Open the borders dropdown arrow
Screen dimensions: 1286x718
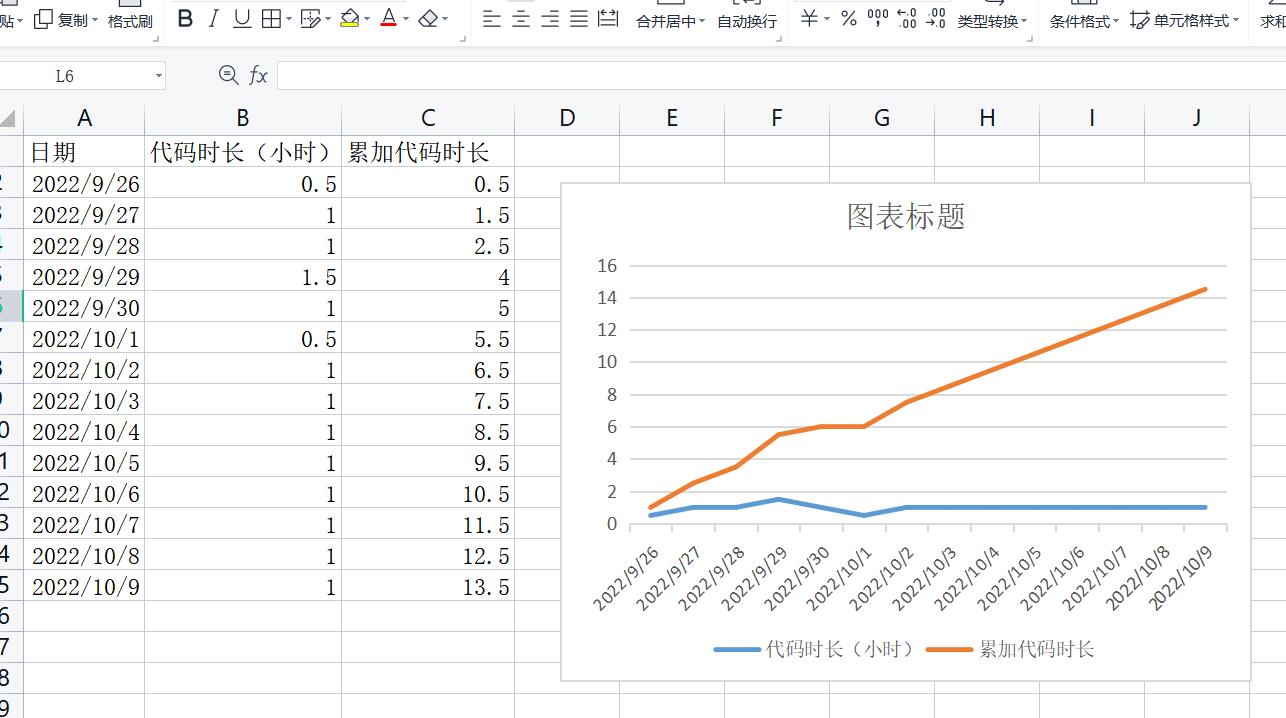[289, 20]
